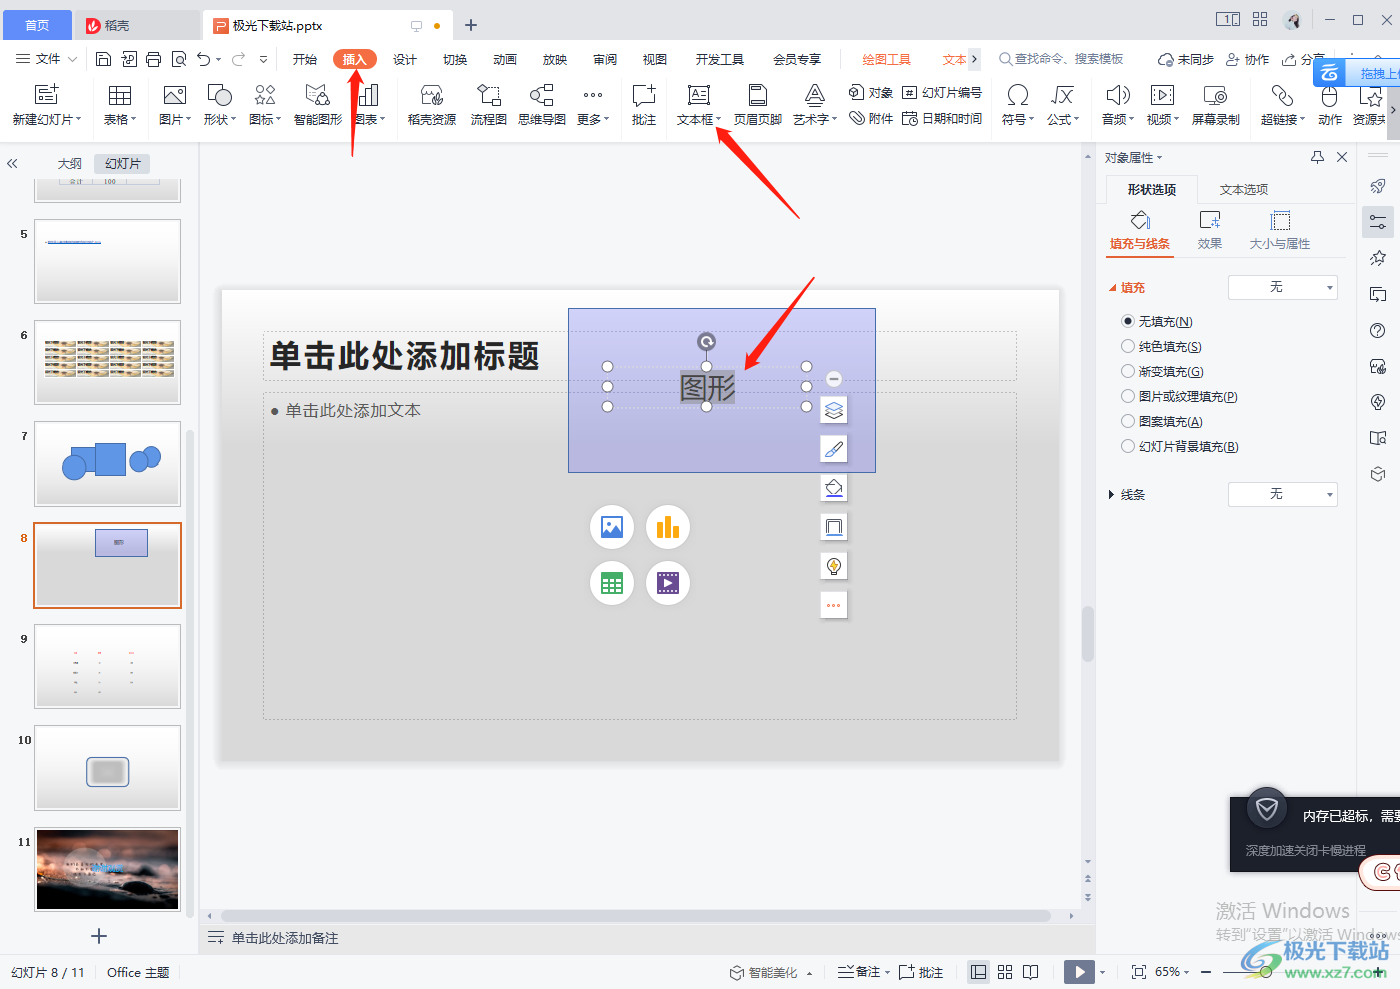The height and width of the screenshot is (989, 1400).
Task: Open the File (文件) menu dropdown
Action: [47, 59]
